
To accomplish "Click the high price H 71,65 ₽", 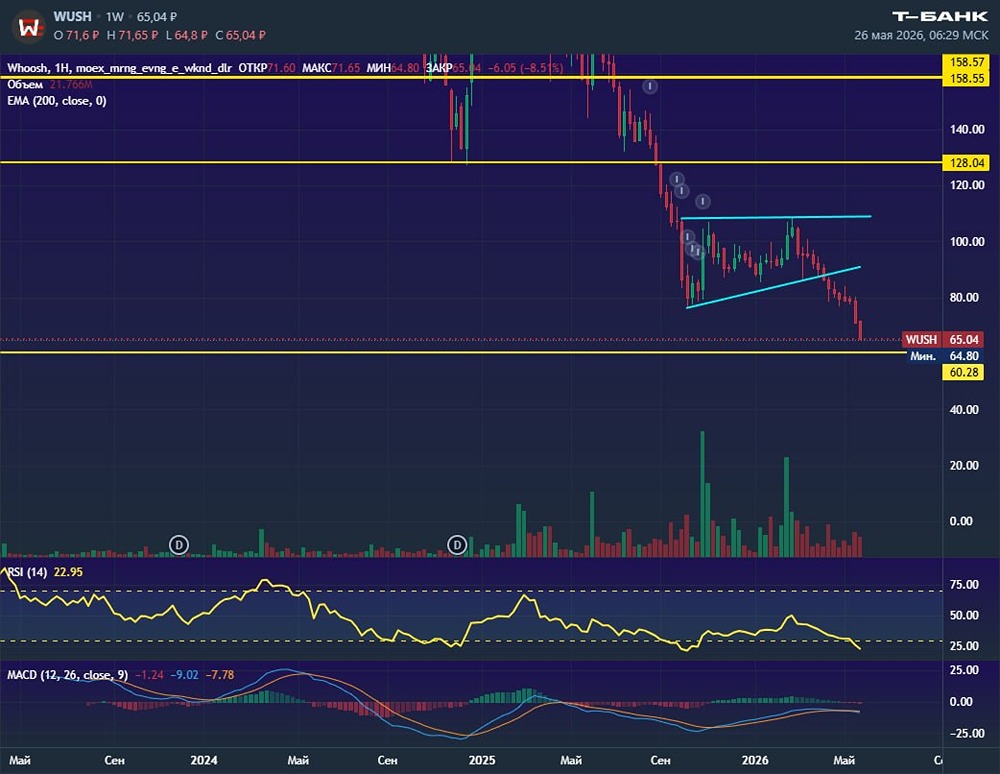I will pos(132,35).
